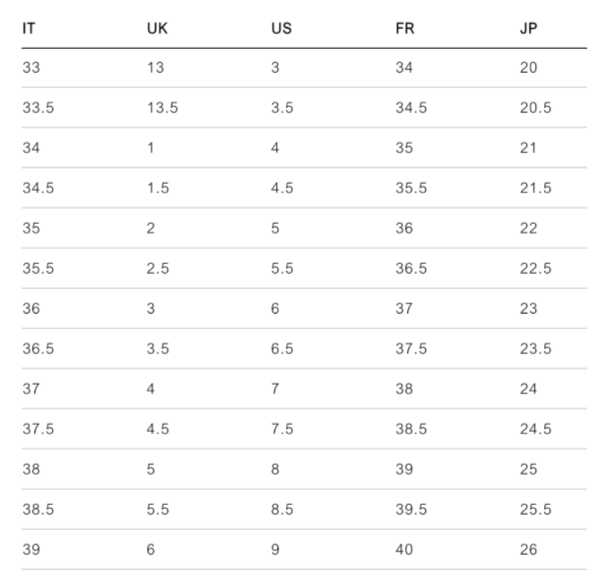Click the IT column header
Image resolution: width=605 pixels, height=582 pixels.
pyautogui.click(x=29, y=28)
